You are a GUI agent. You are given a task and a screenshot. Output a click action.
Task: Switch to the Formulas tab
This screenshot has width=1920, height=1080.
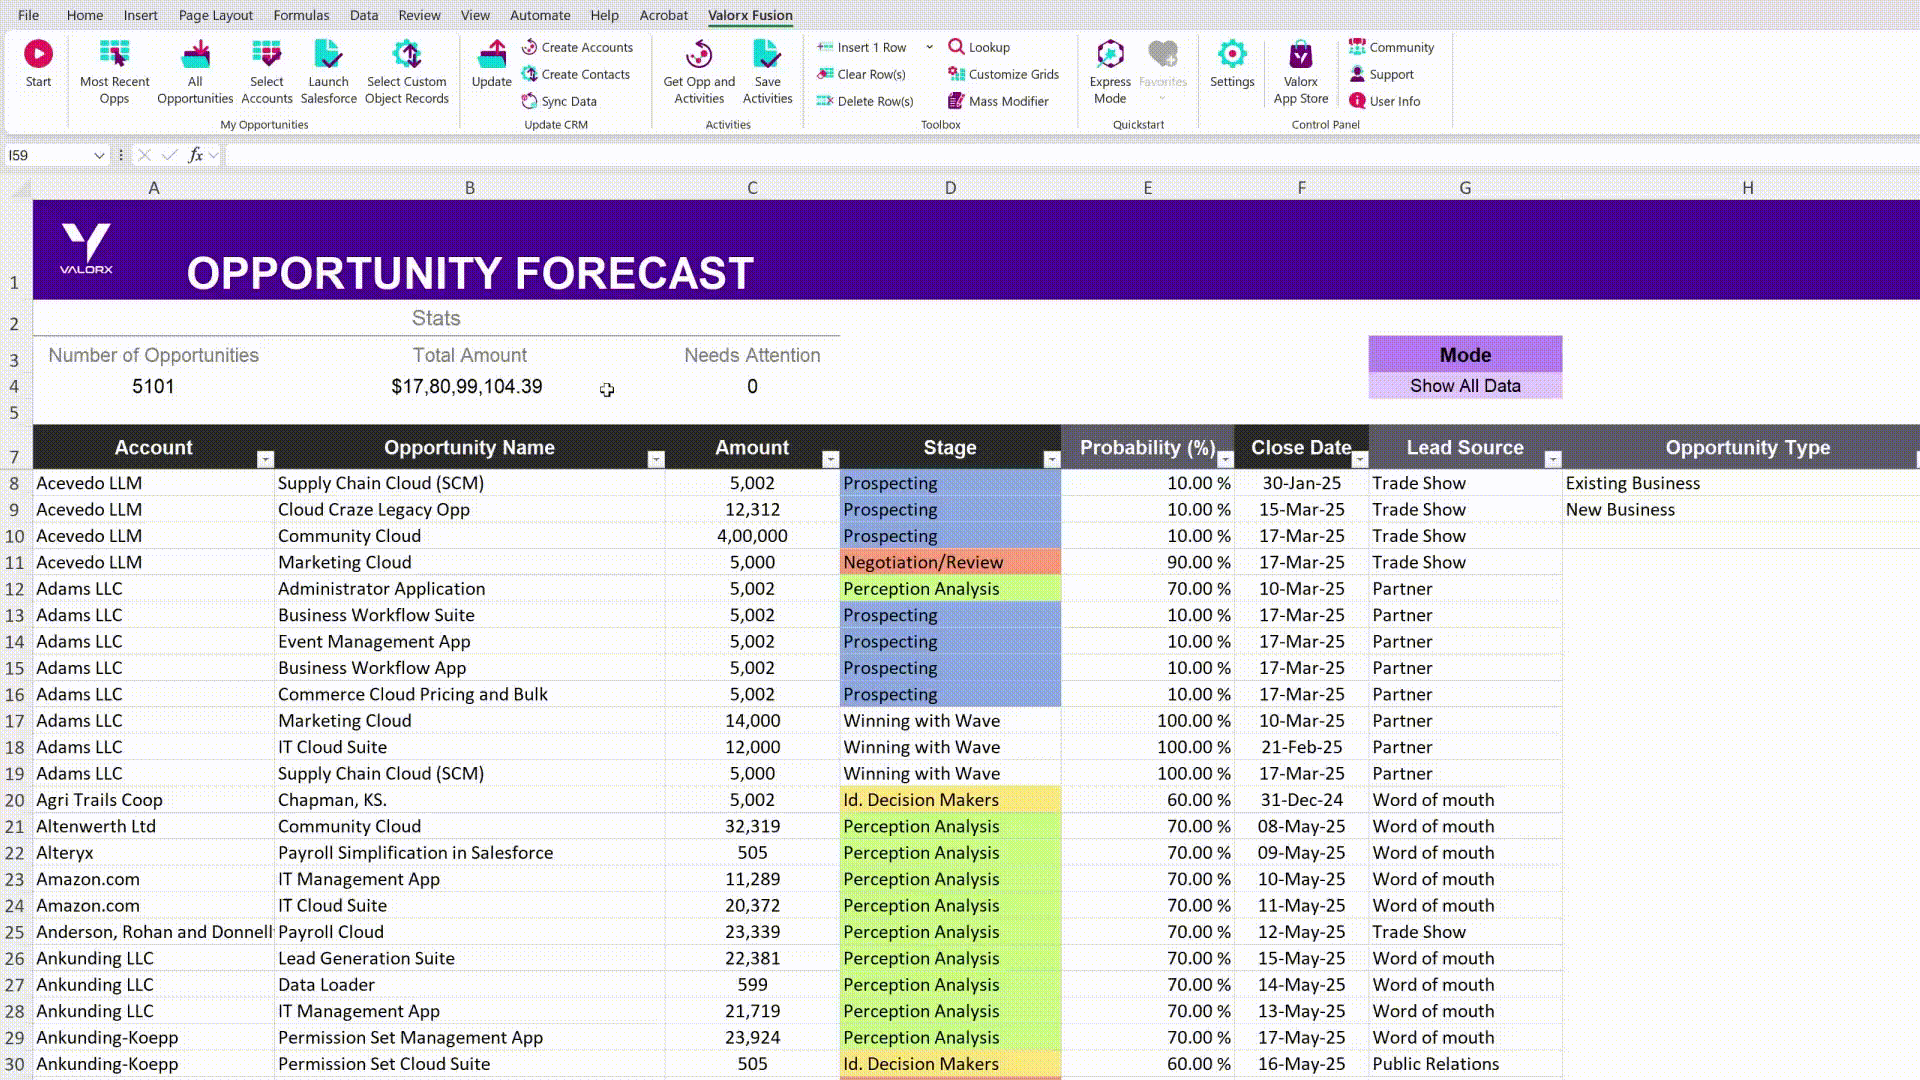coord(301,15)
